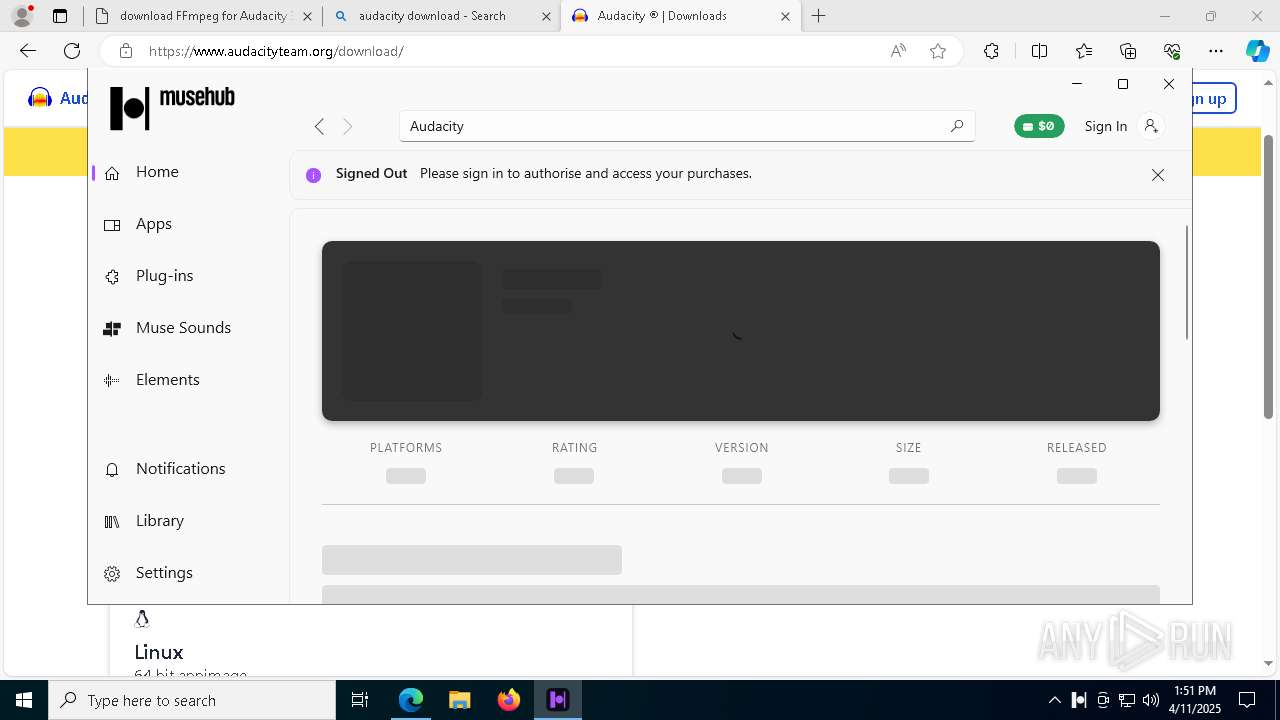1280x720 pixels.
Task: Click the Linux heading on Audacity page
Action: pos(159,652)
